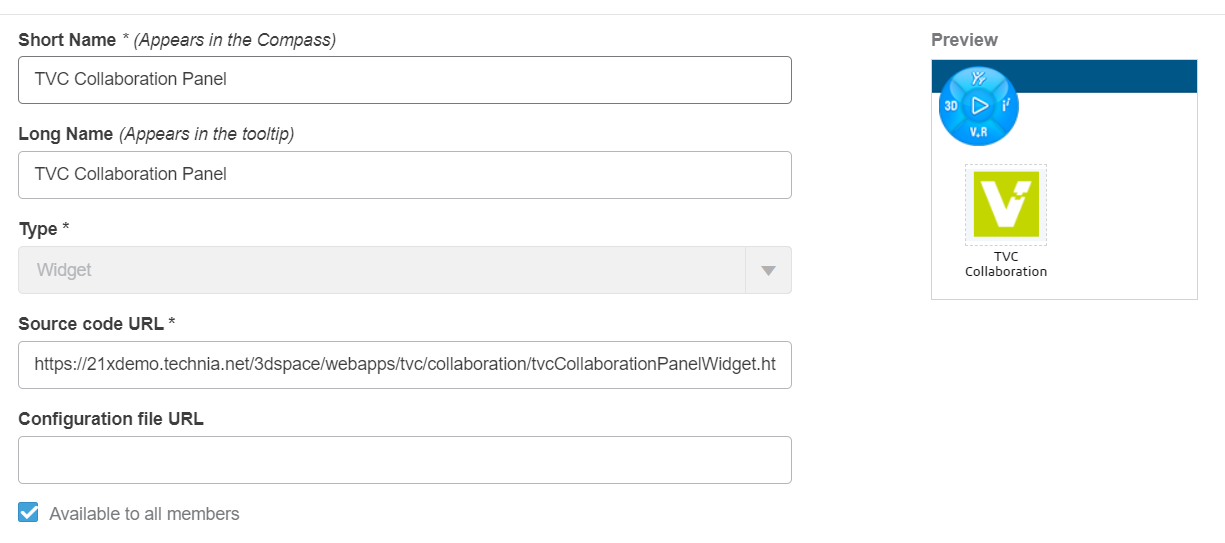The height and width of the screenshot is (543, 1225).
Task: Click the TVC Collaboration caption under icon
Action: pos(1006,264)
